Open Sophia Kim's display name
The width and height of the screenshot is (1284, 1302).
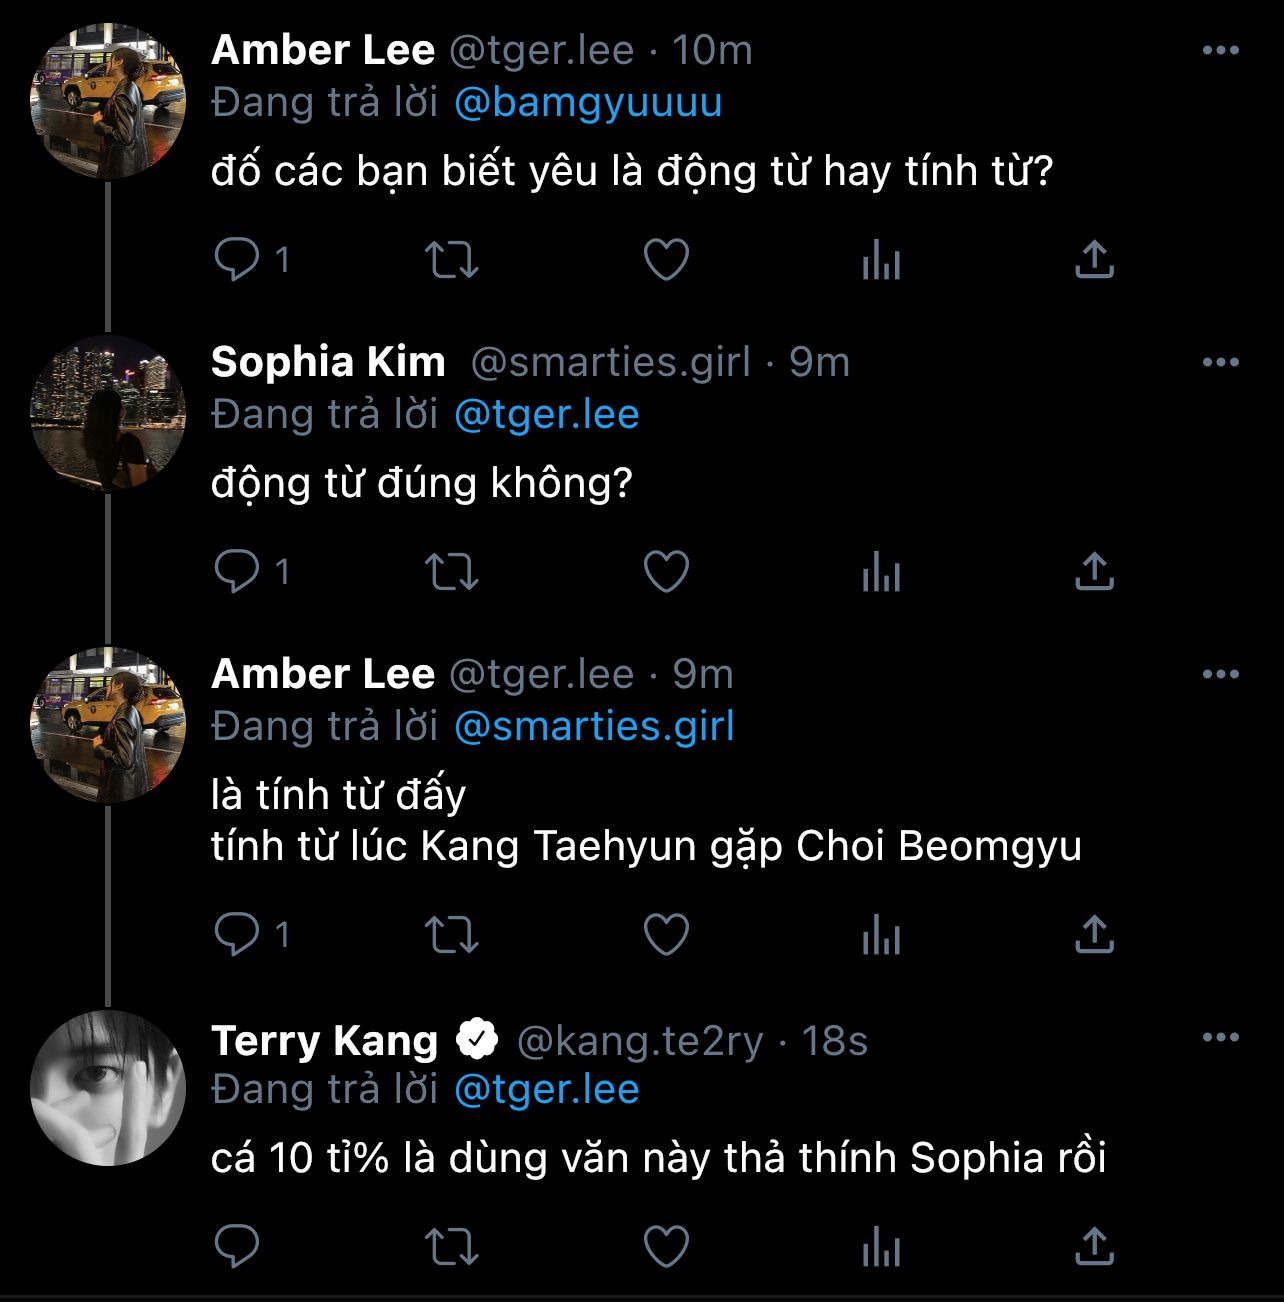tap(328, 362)
